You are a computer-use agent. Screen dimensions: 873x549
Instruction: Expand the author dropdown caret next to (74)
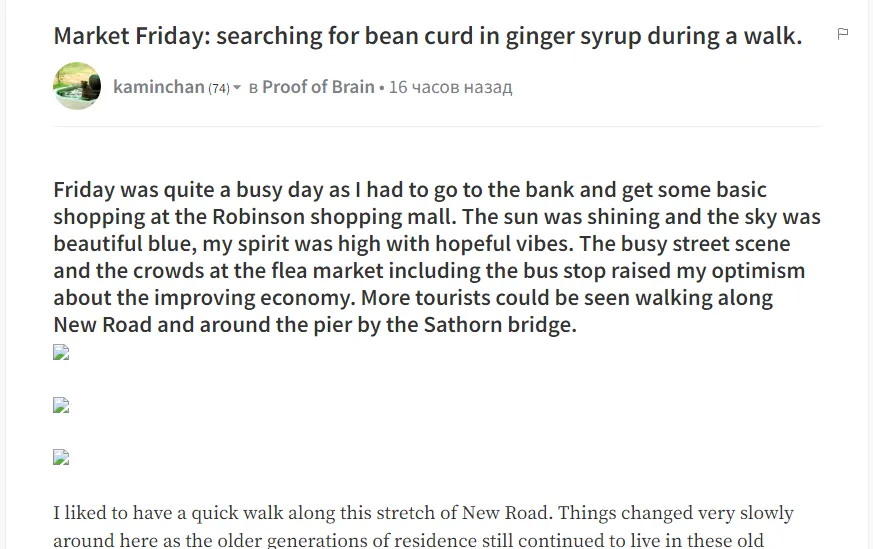point(237,87)
